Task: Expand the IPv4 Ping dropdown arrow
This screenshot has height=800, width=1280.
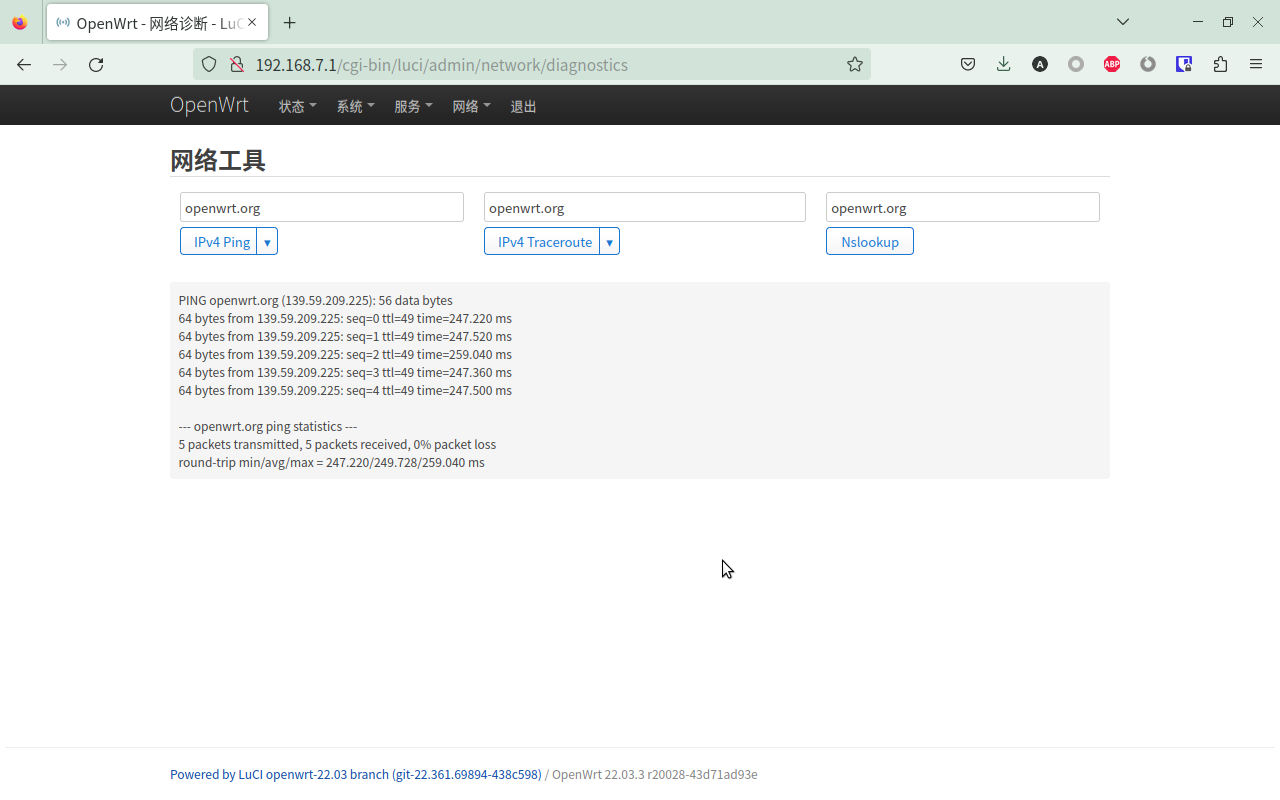Action: [267, 241]
